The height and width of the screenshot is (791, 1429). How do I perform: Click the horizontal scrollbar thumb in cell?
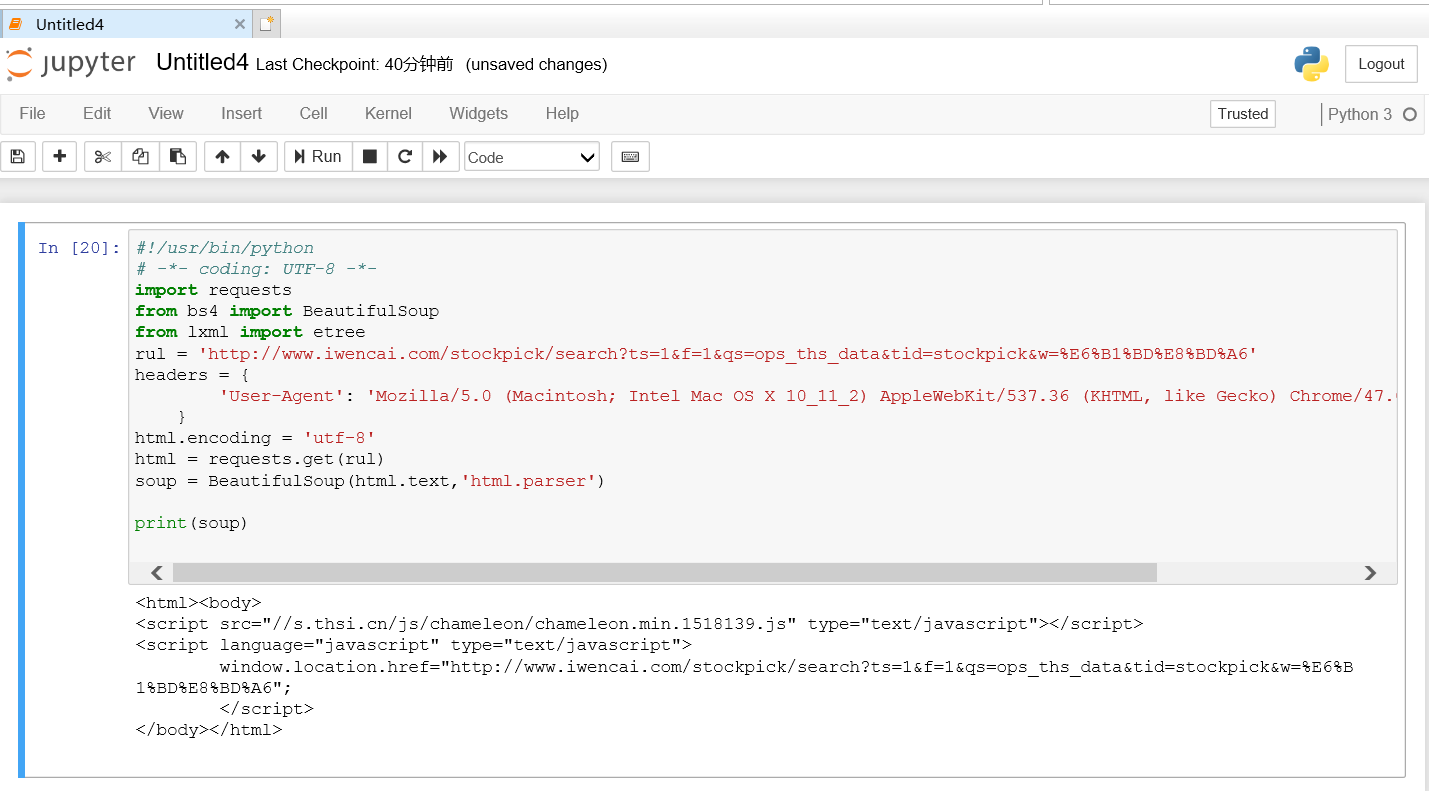(x=665, y=573)
